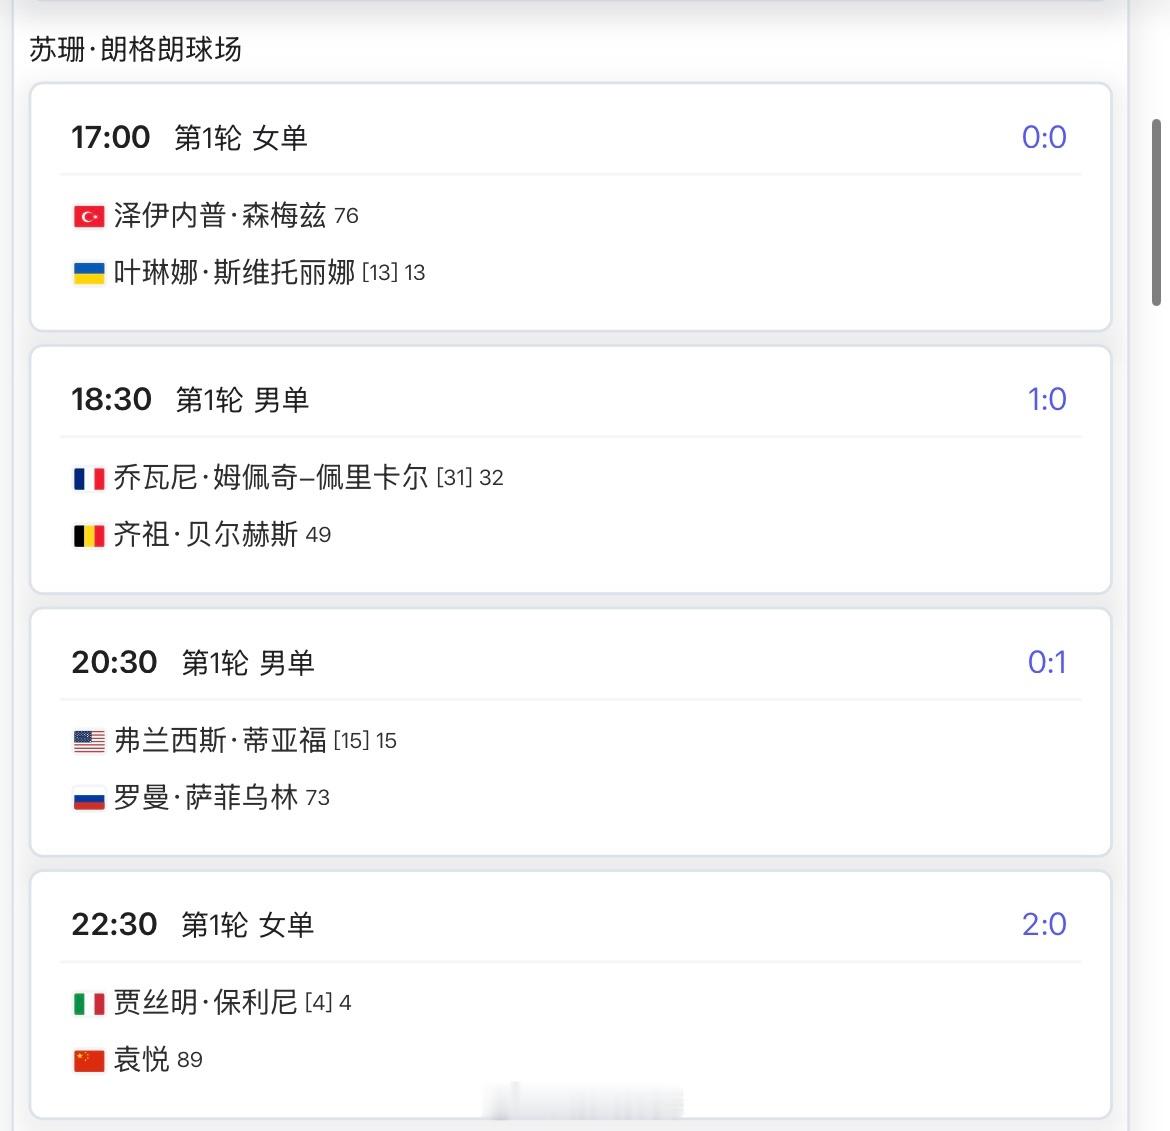Image resolution: width=1170 pixels, height=1131 pixels.
Task: Click the 0:0 score of 17:00 match
Action: pos(1043,137)
